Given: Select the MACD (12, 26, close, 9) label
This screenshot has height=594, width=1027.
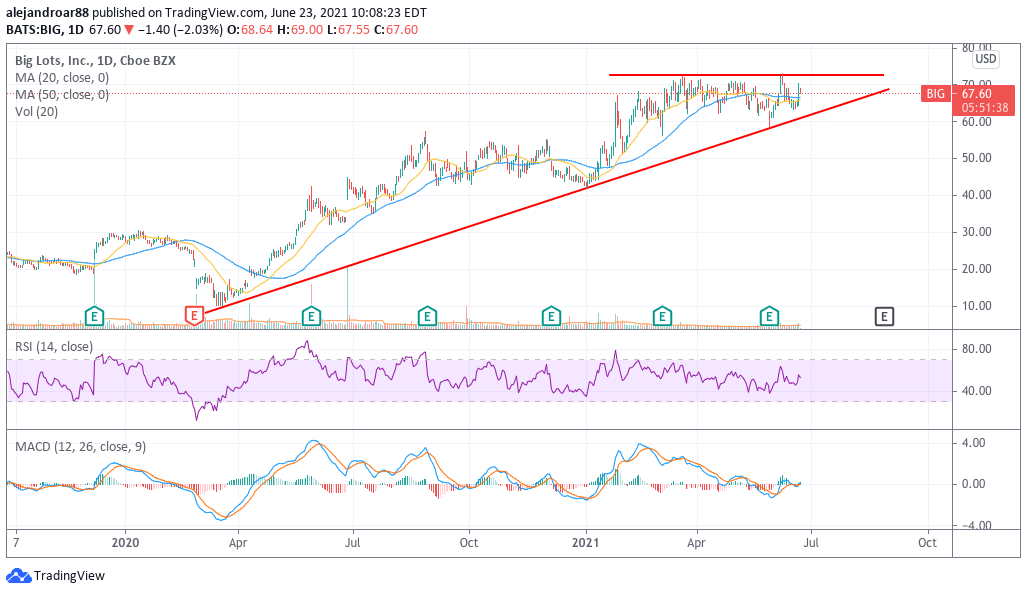Looking at the screenshot, I should click(81, 447).
